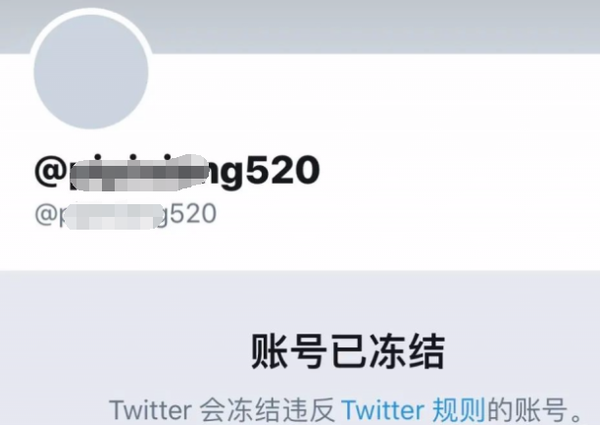This screenshot has height=425, width=600.
Task: Select the bold display name ending in g520
Action: click(177, 171)
